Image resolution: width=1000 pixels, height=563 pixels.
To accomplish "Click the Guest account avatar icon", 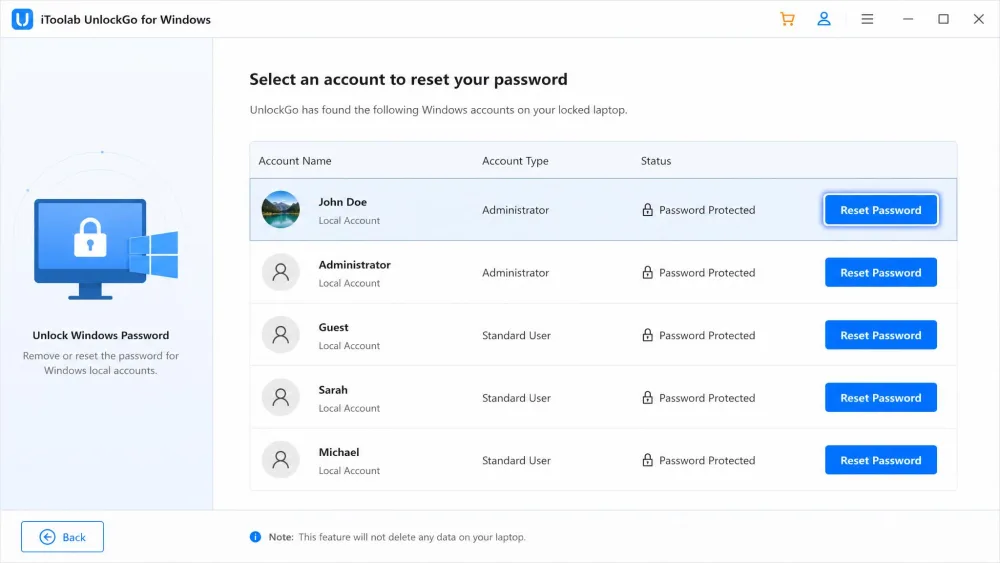I will click(x=281, y=335).
